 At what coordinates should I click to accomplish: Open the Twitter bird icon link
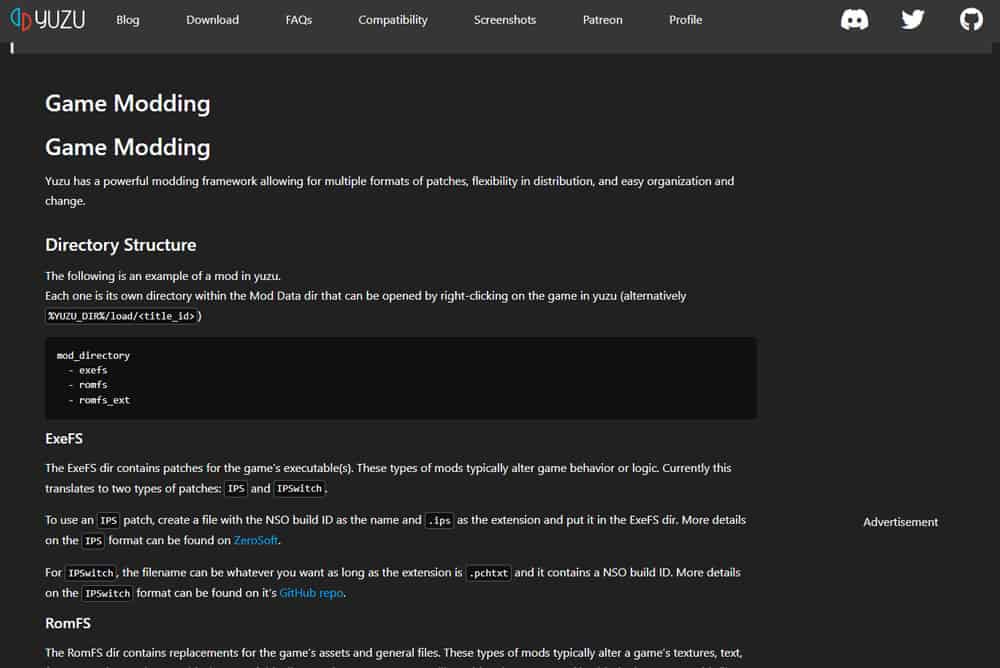coord(913,20)
